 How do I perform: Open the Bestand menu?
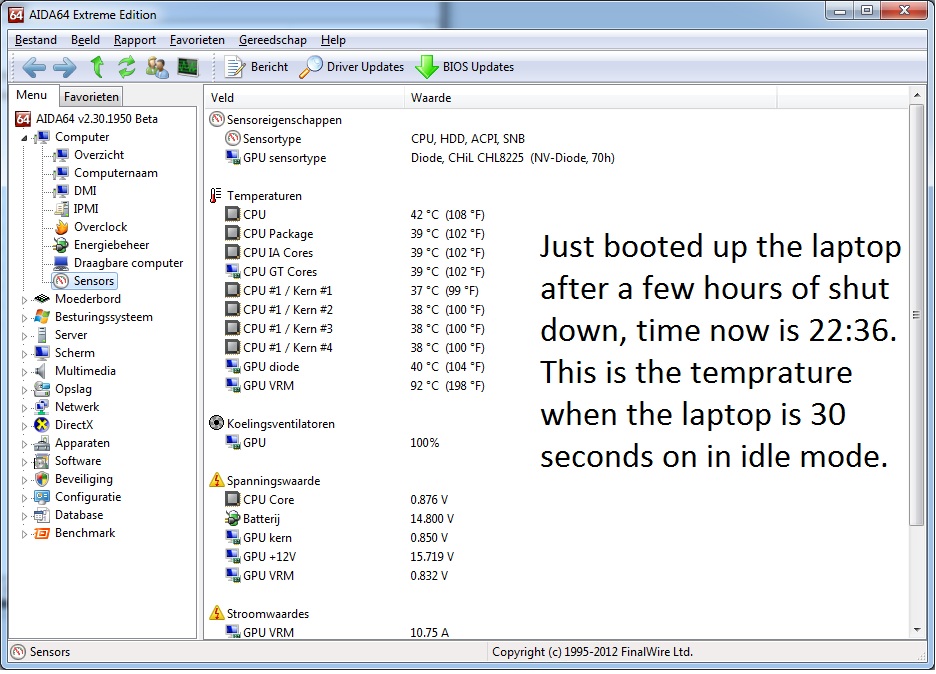(36, 40)
